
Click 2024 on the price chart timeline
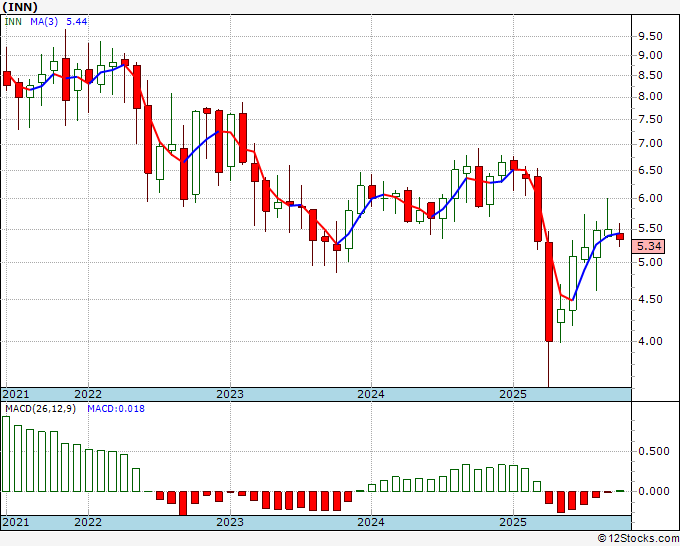(x=371, y=394)
